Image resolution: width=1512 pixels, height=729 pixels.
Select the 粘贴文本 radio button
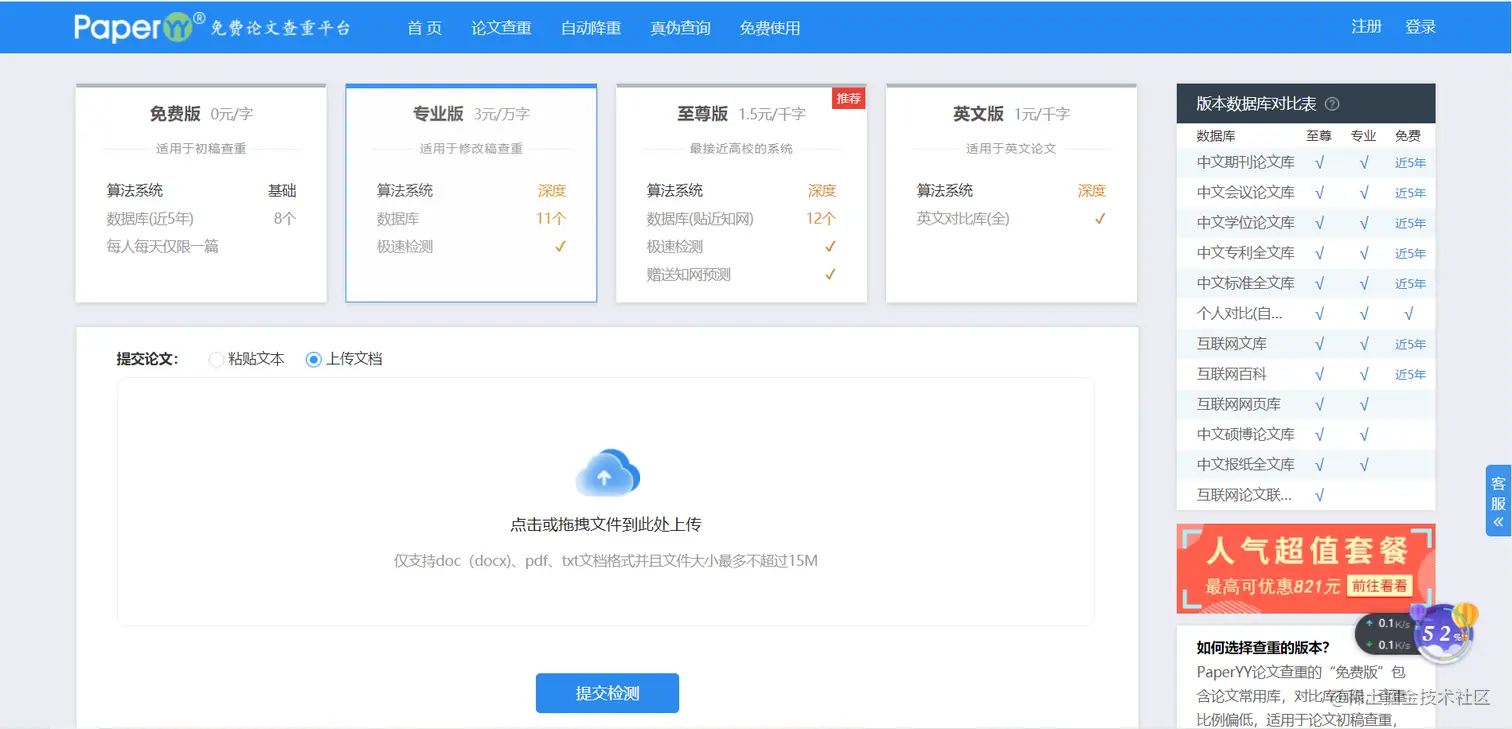(x=216, y=359)
